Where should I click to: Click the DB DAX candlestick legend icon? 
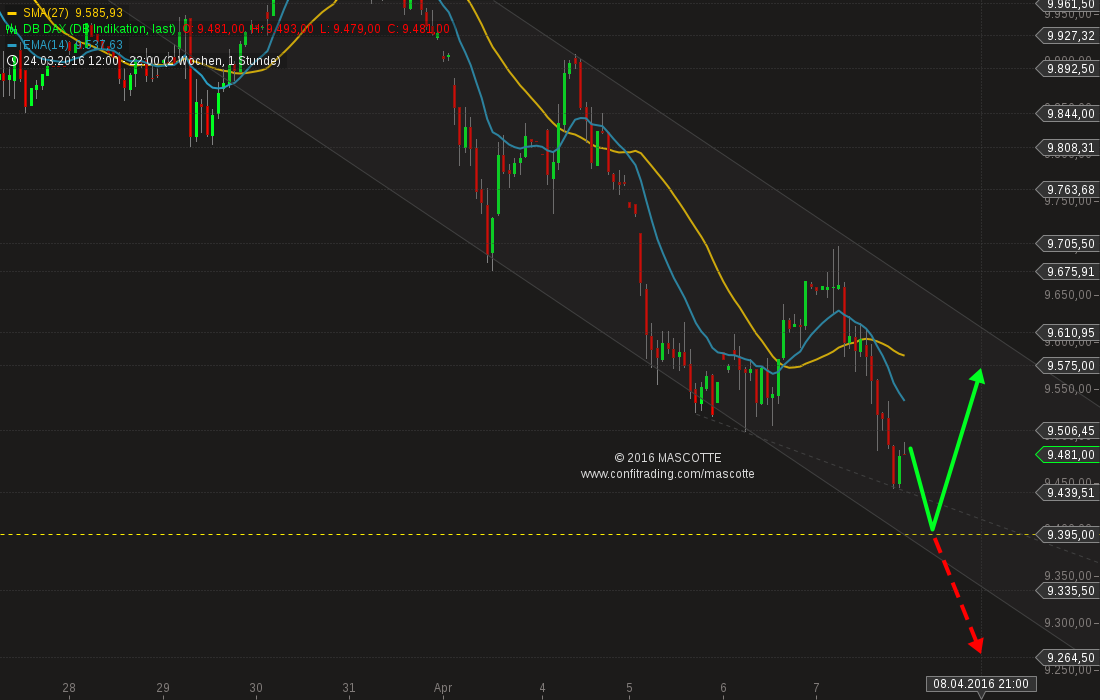click(x=11, y=29)
